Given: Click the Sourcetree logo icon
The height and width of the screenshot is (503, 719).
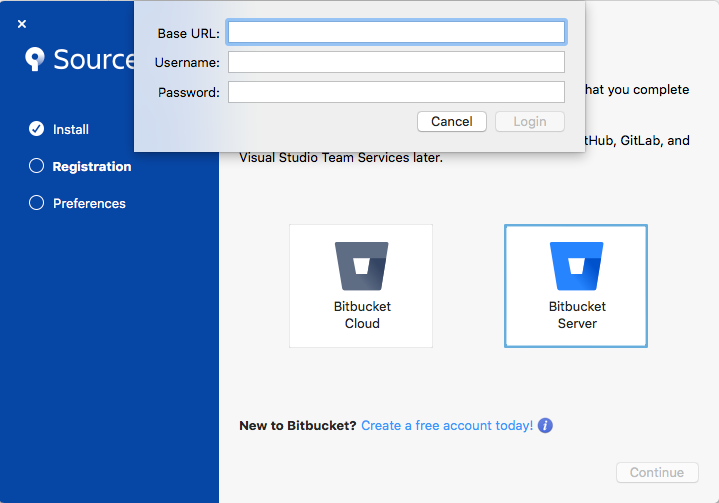Looking at the screenshot, I should [34, 59].
